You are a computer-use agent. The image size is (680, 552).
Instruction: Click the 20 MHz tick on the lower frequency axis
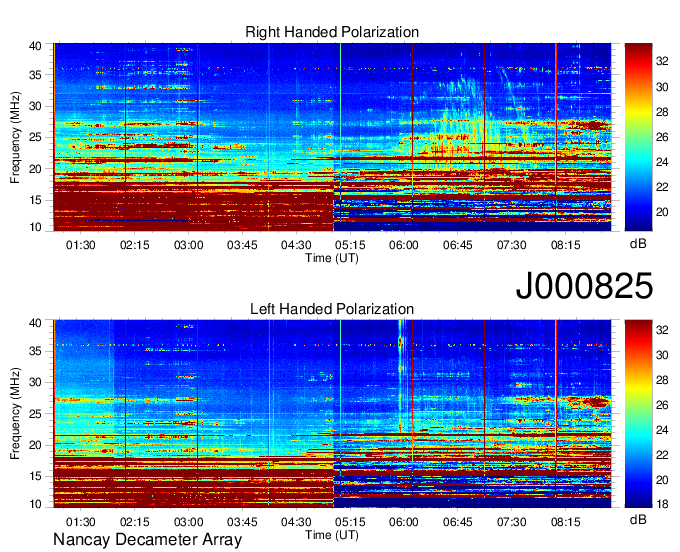point(35,445)
